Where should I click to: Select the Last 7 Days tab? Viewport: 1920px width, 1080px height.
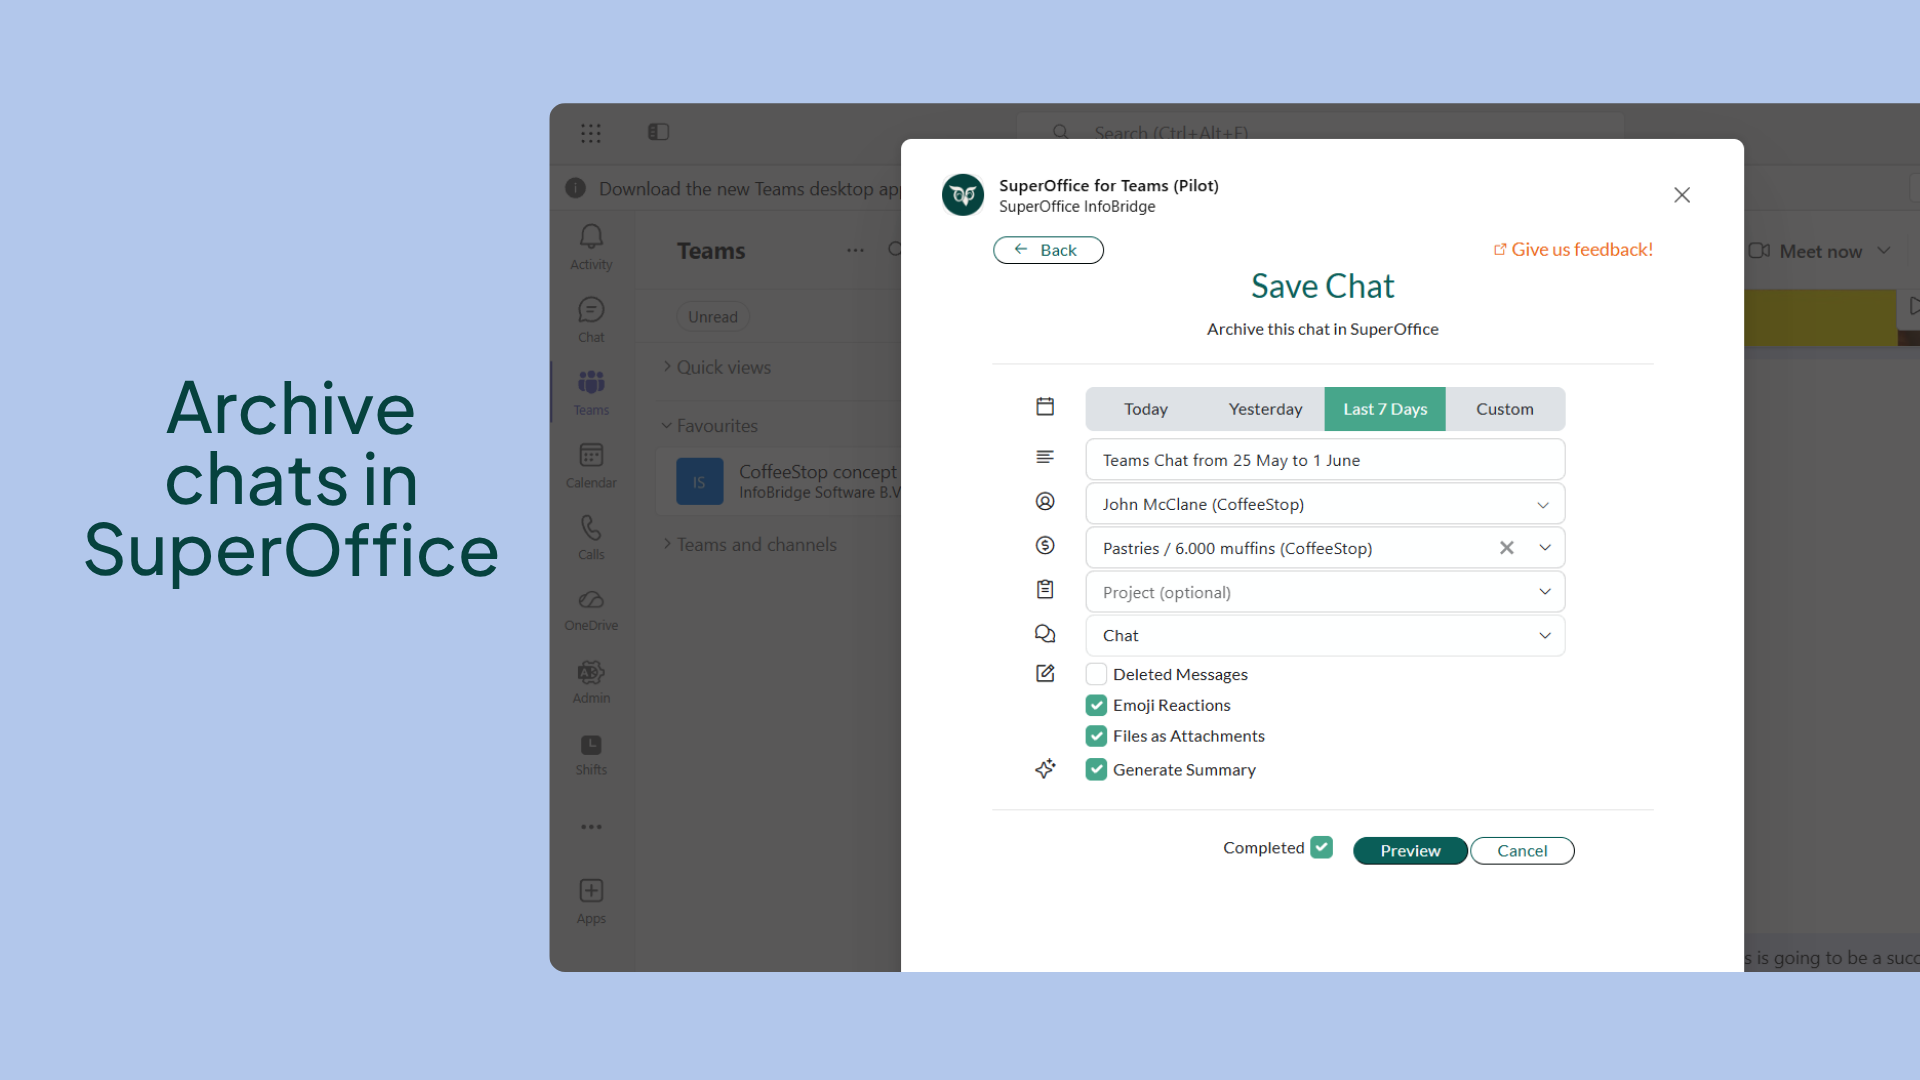1385,409
